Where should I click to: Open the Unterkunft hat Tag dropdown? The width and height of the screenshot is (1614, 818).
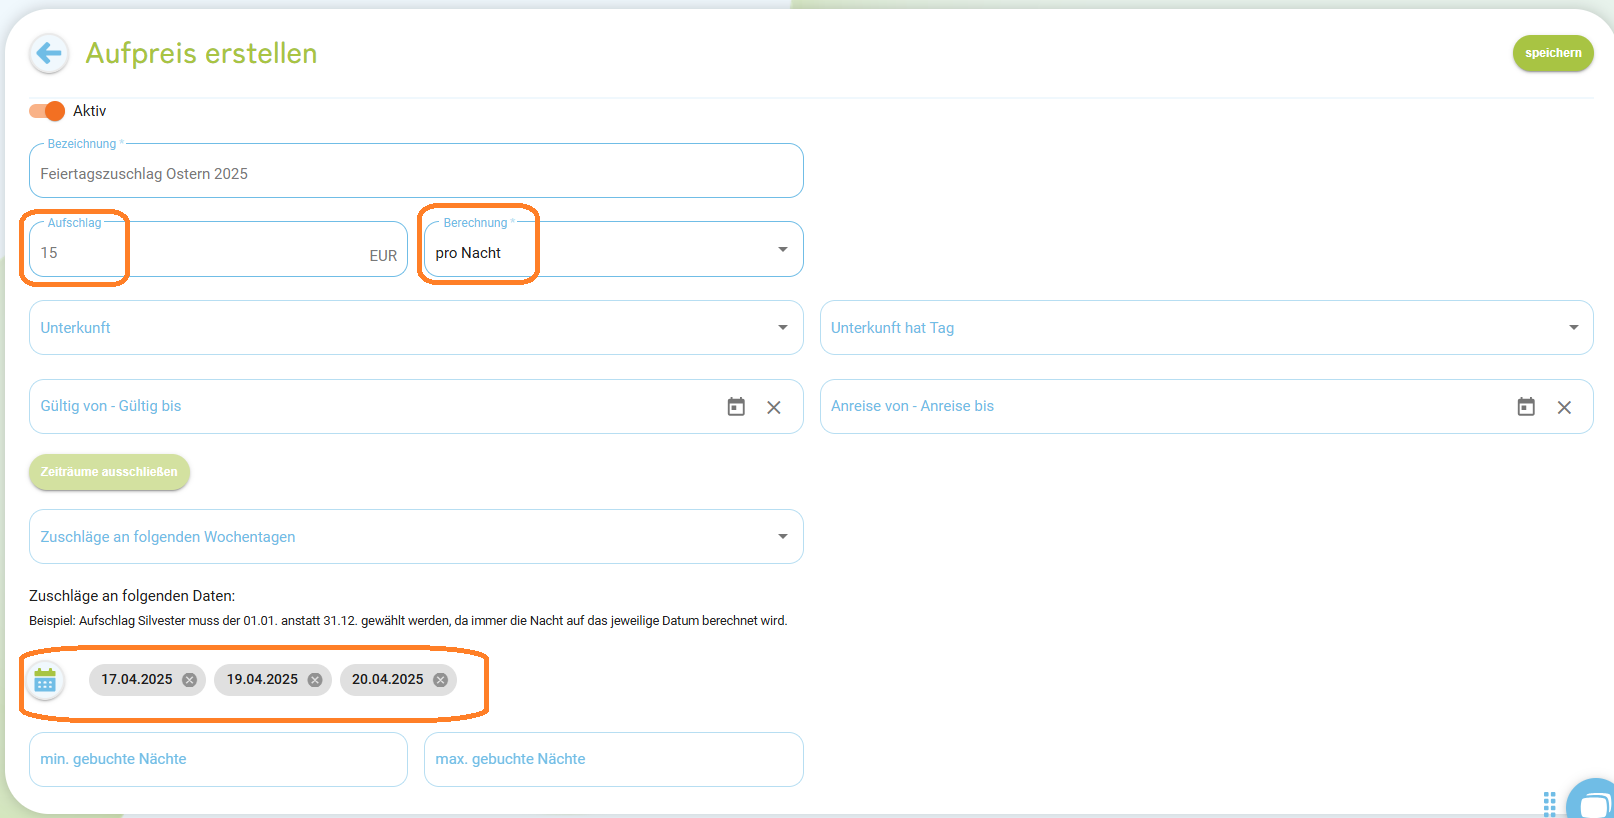tap(1206, 328)
